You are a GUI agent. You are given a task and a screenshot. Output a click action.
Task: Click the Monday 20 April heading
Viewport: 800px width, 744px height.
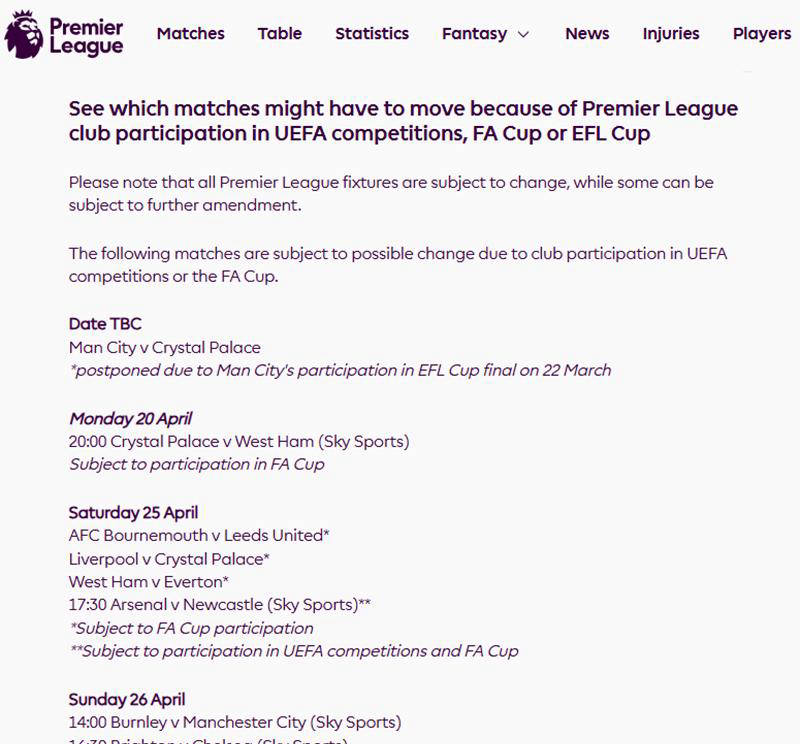coord(131,418)
